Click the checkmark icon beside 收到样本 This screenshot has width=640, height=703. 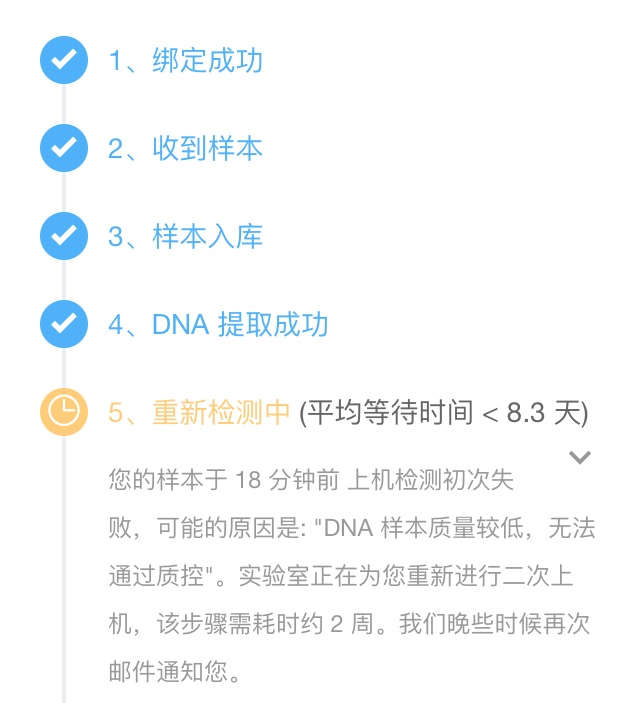(x=64, y=148)
